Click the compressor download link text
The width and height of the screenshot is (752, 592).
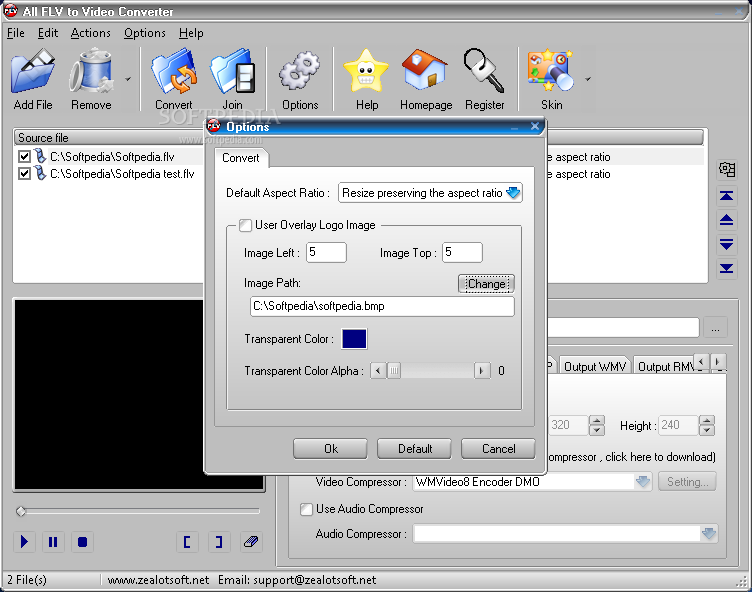pos(632,457)
